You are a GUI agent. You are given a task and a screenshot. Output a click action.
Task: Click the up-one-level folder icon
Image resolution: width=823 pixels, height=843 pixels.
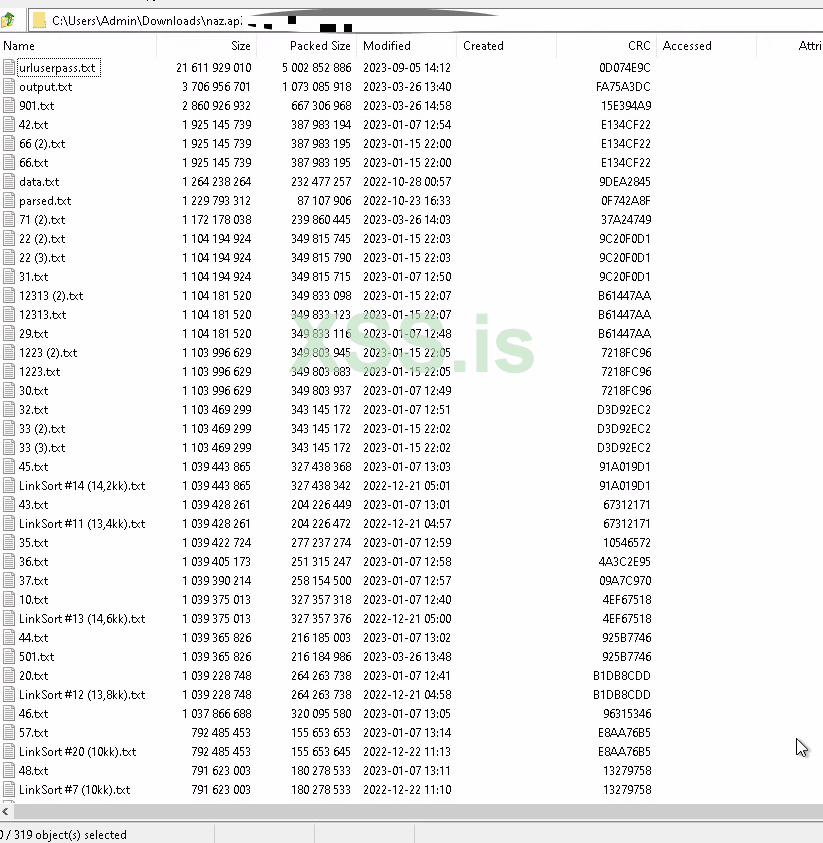pyautogui.click(x=8, y=20)
